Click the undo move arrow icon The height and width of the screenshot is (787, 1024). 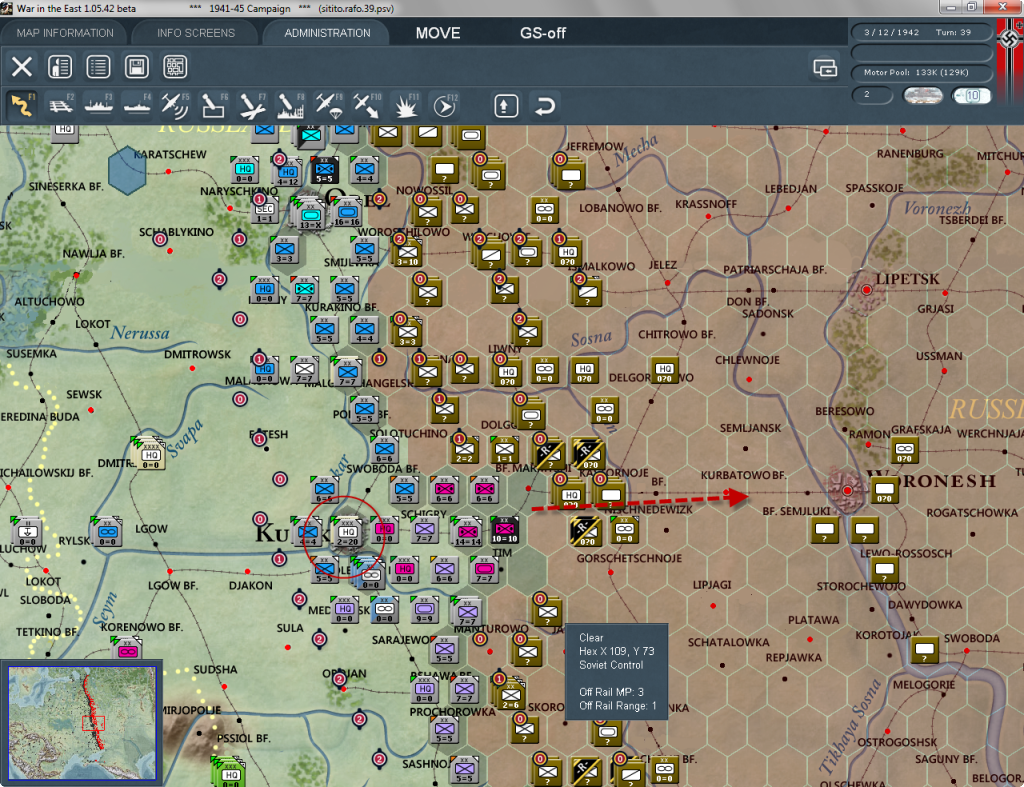(x=545, y=106)
